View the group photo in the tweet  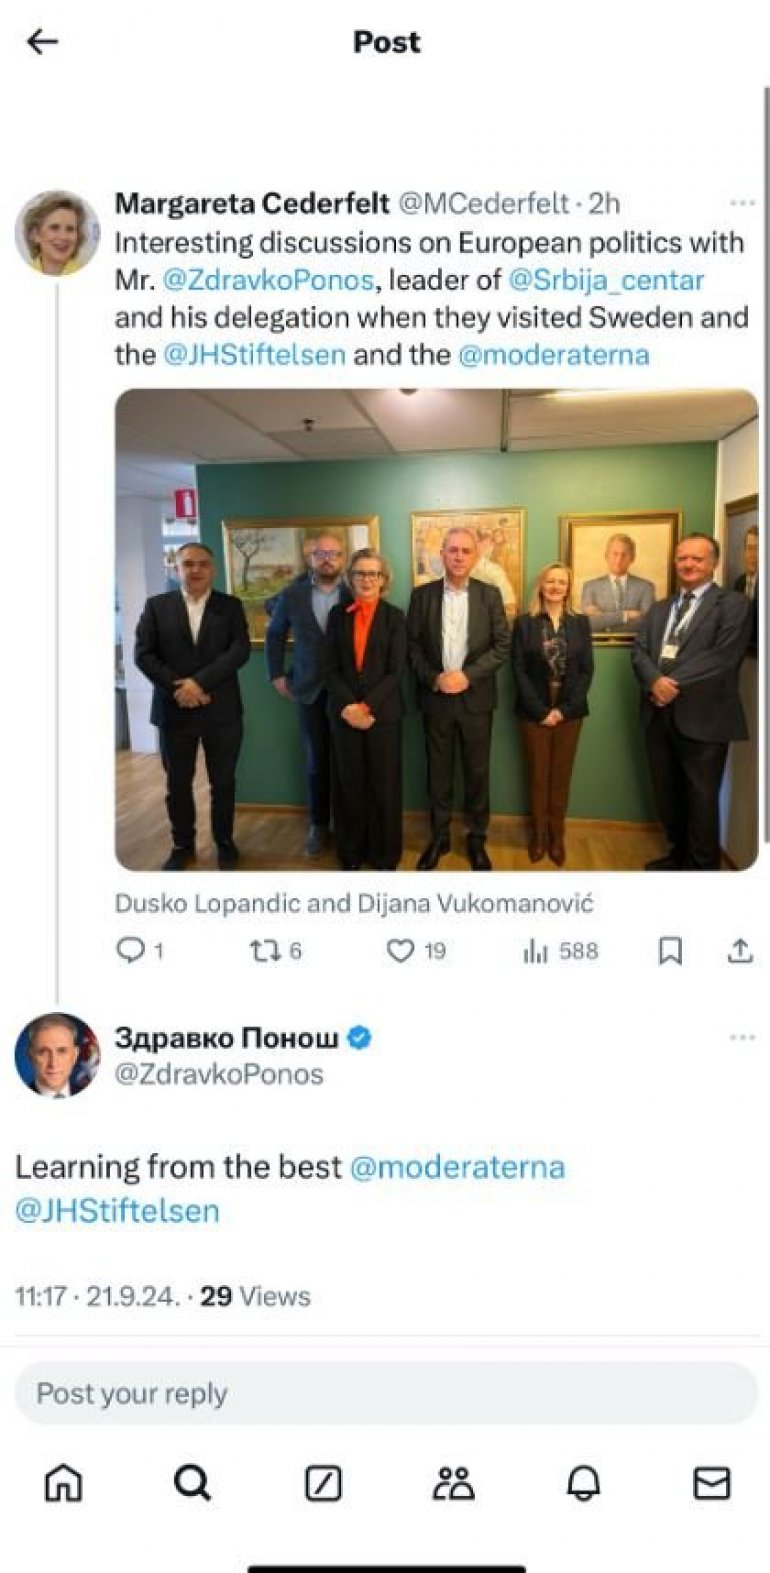[x=436, y=630]
